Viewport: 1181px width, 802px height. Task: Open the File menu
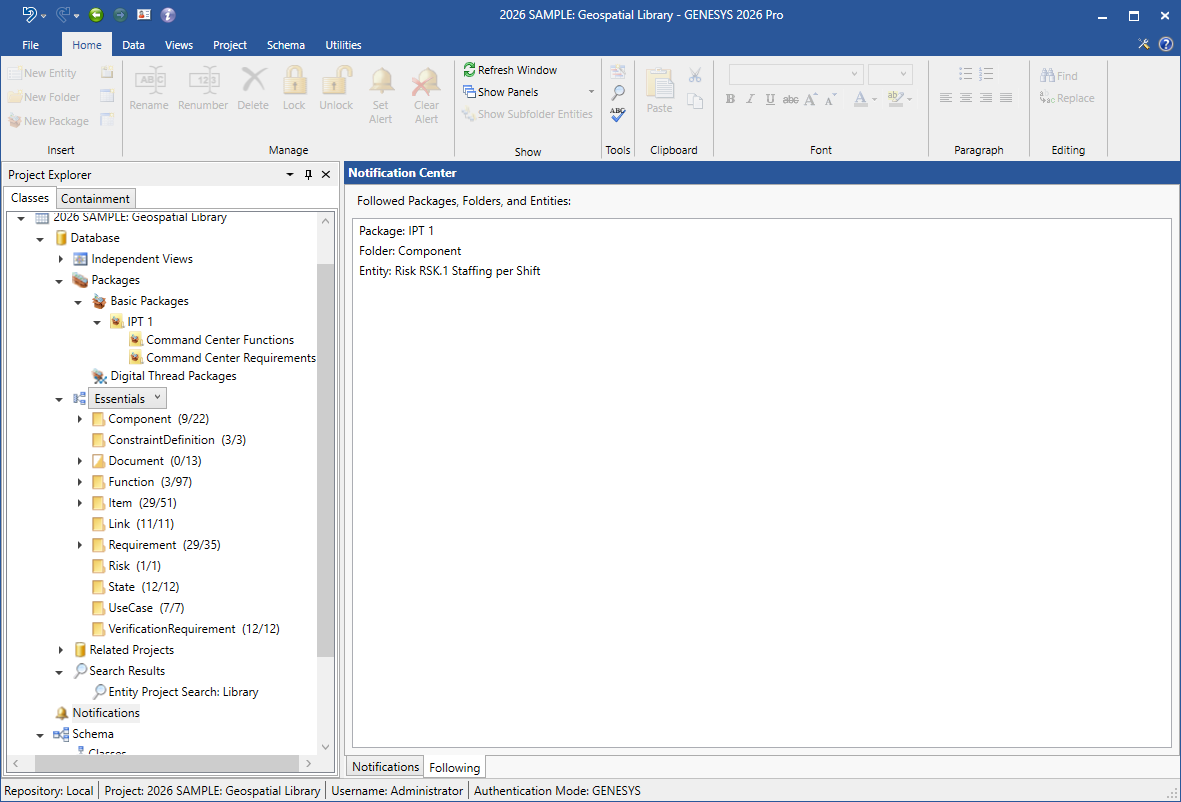pyautogui.click(x=31, y=45)
